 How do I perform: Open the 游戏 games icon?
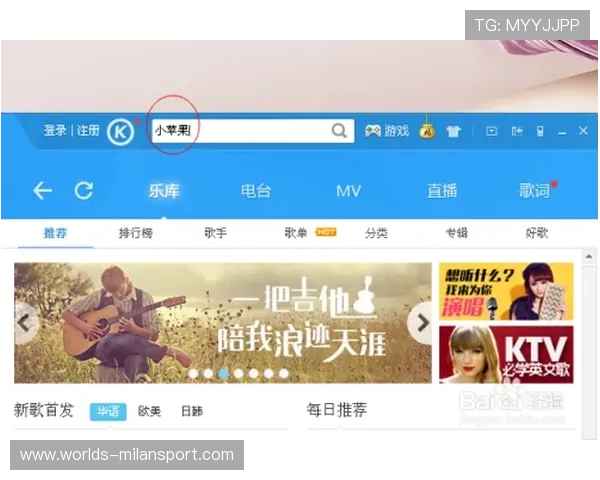tap(387, 131)
